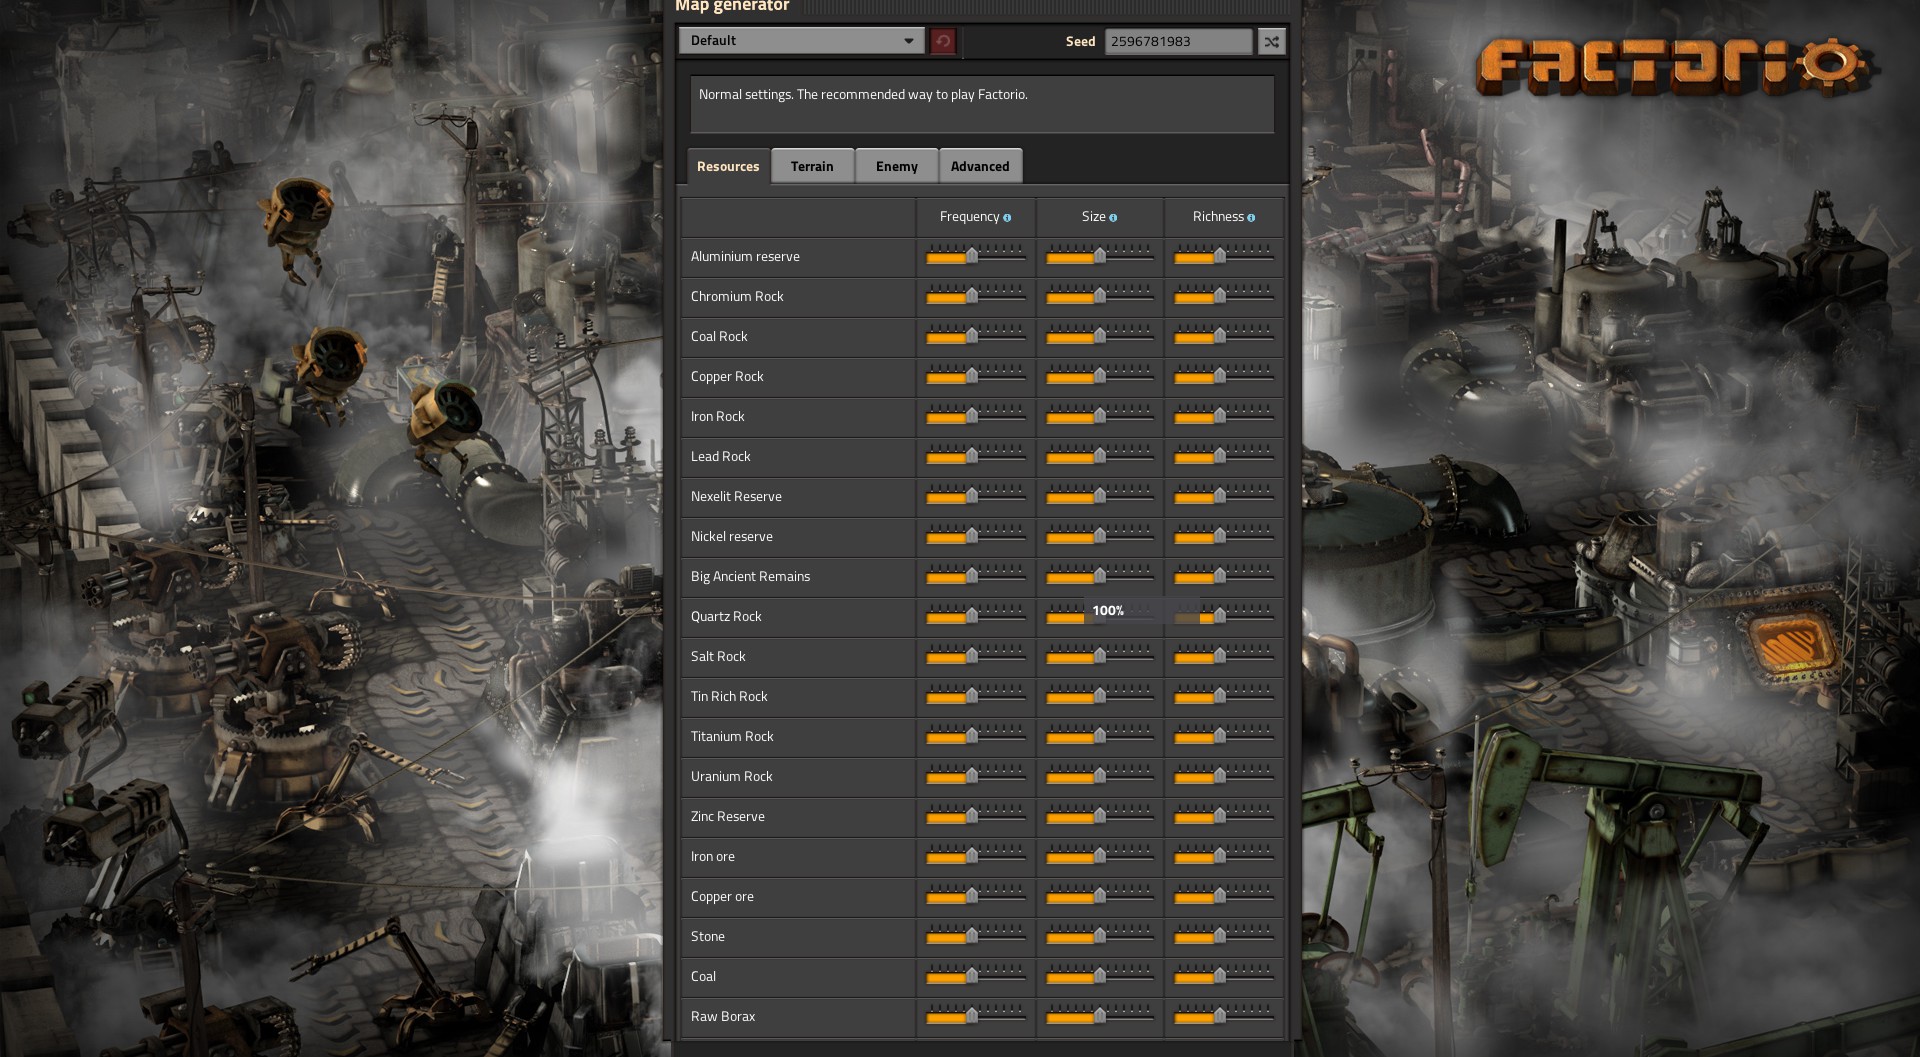Switch to the Resources tab

728,166
